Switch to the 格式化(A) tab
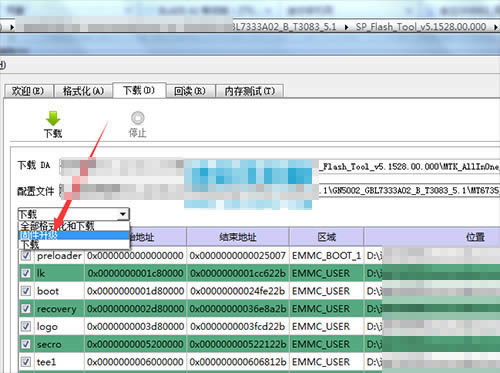The width and height of the screenshot is (500, 373). point(83,91)
